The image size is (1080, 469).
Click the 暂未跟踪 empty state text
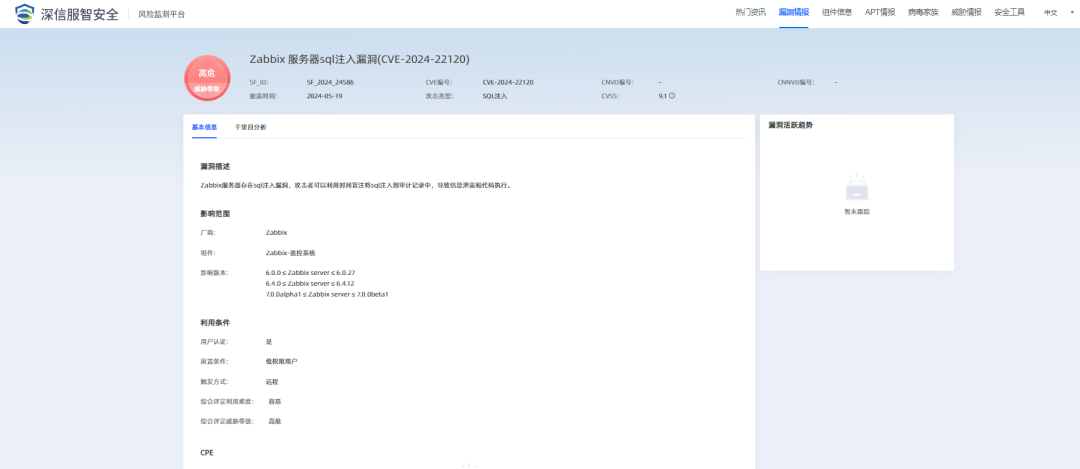tap(857, 211)
